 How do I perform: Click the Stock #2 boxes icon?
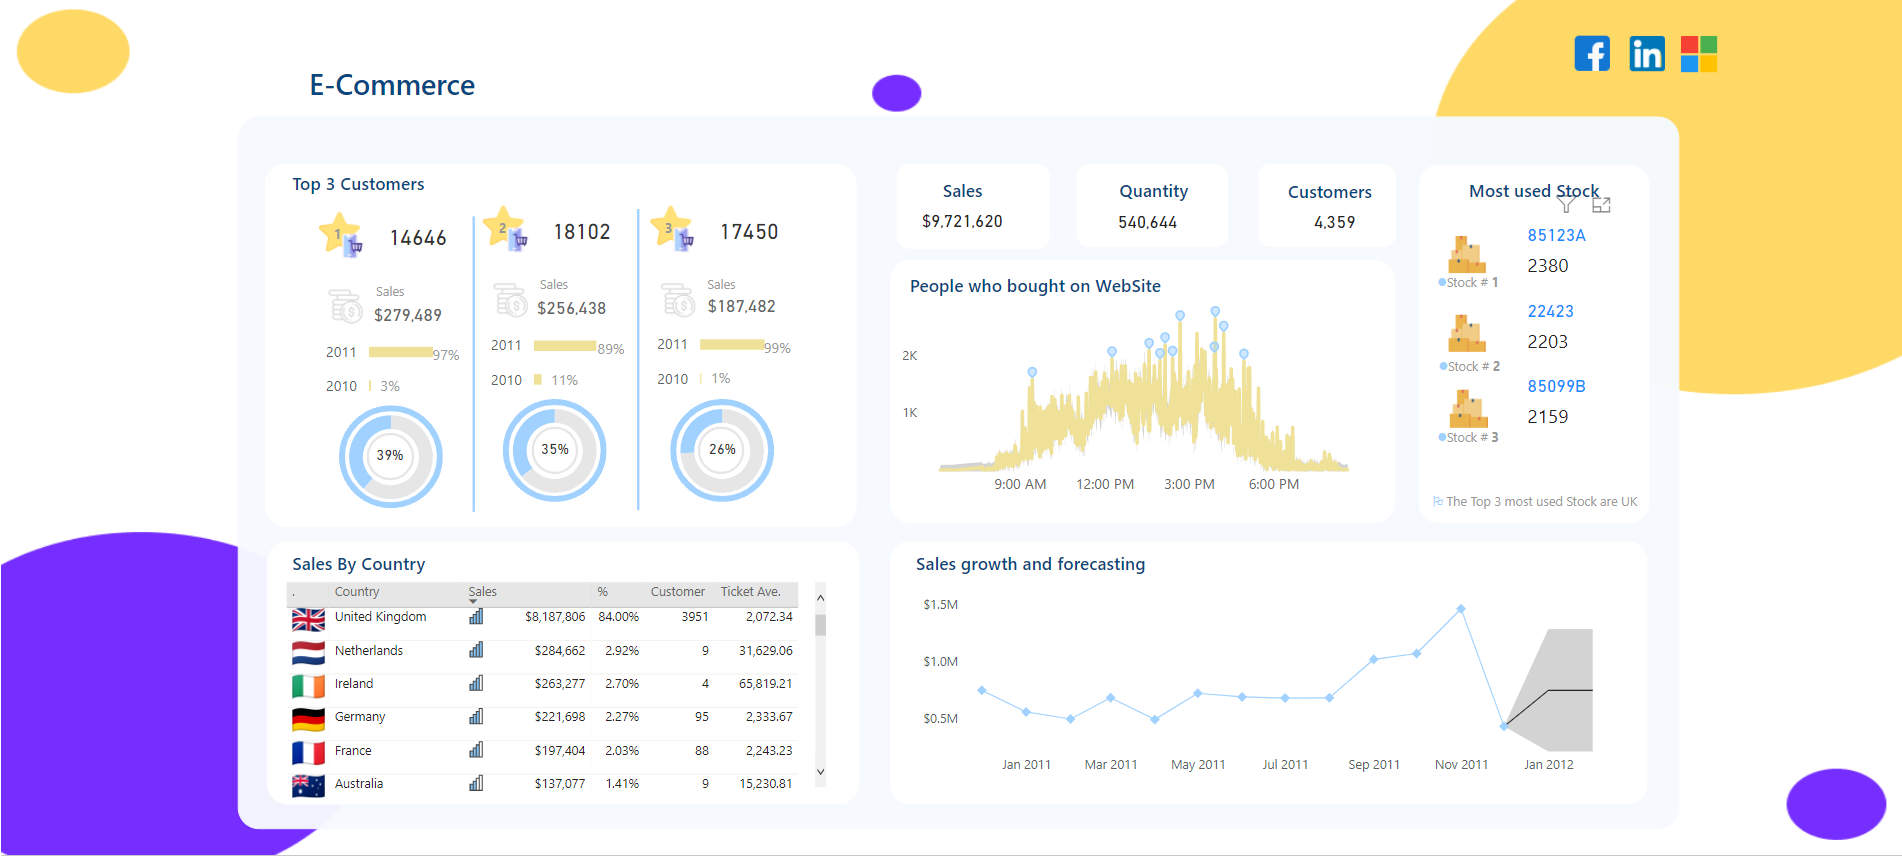pyautogui.click(x=1467, y=333)
